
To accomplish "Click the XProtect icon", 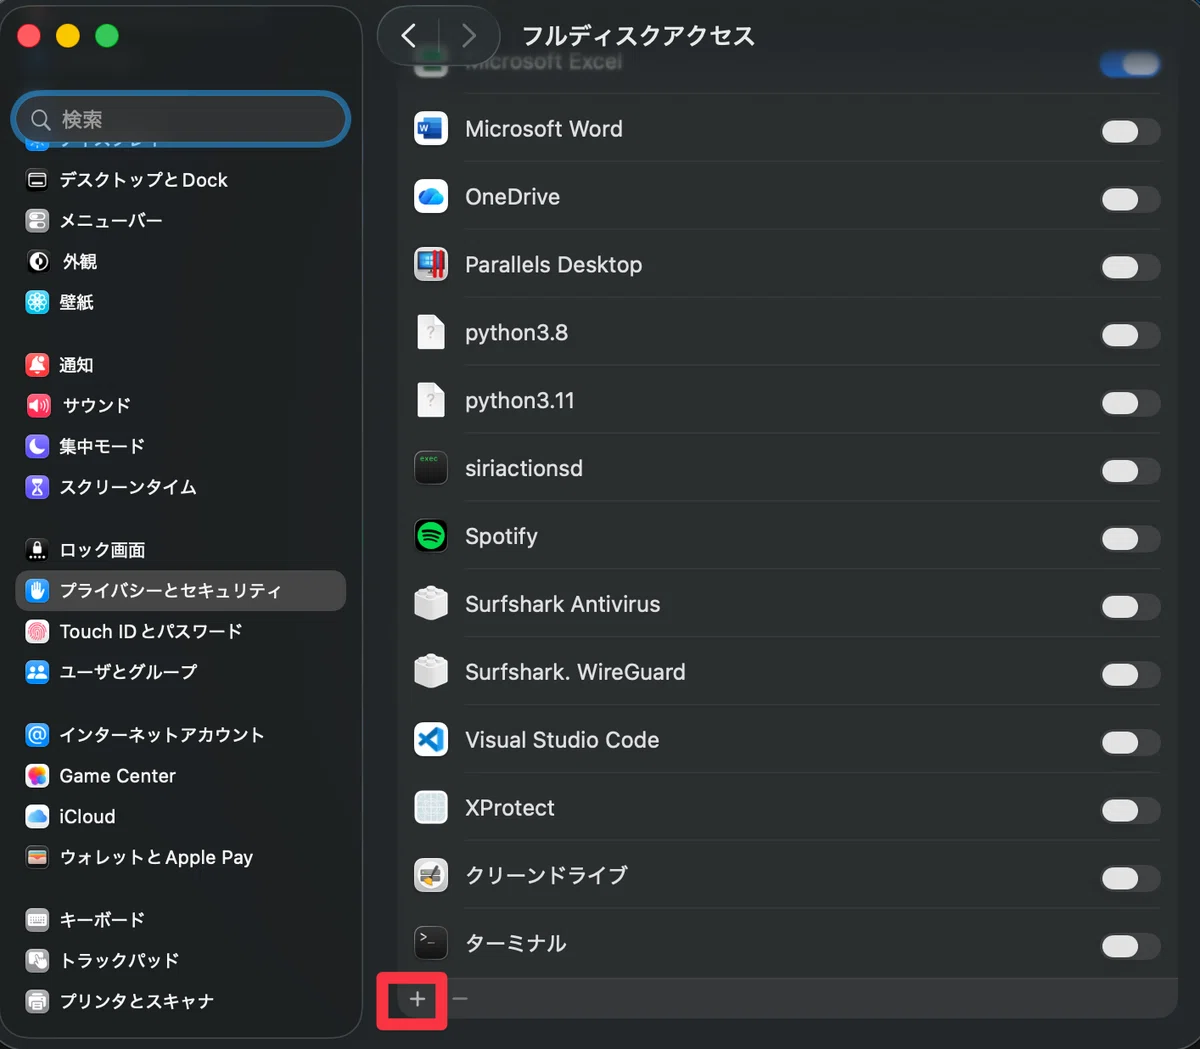I will pos(431,808).
